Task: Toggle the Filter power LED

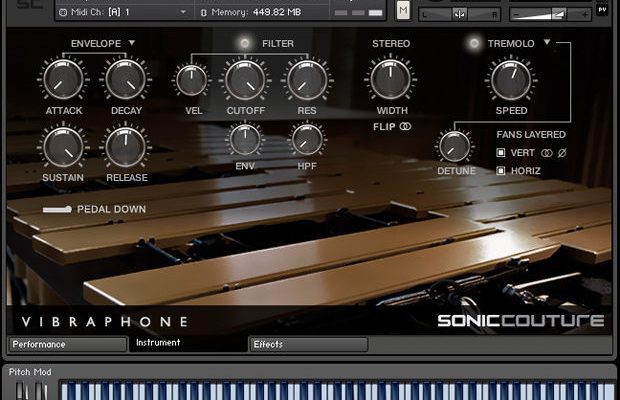Action: point(244,44)
